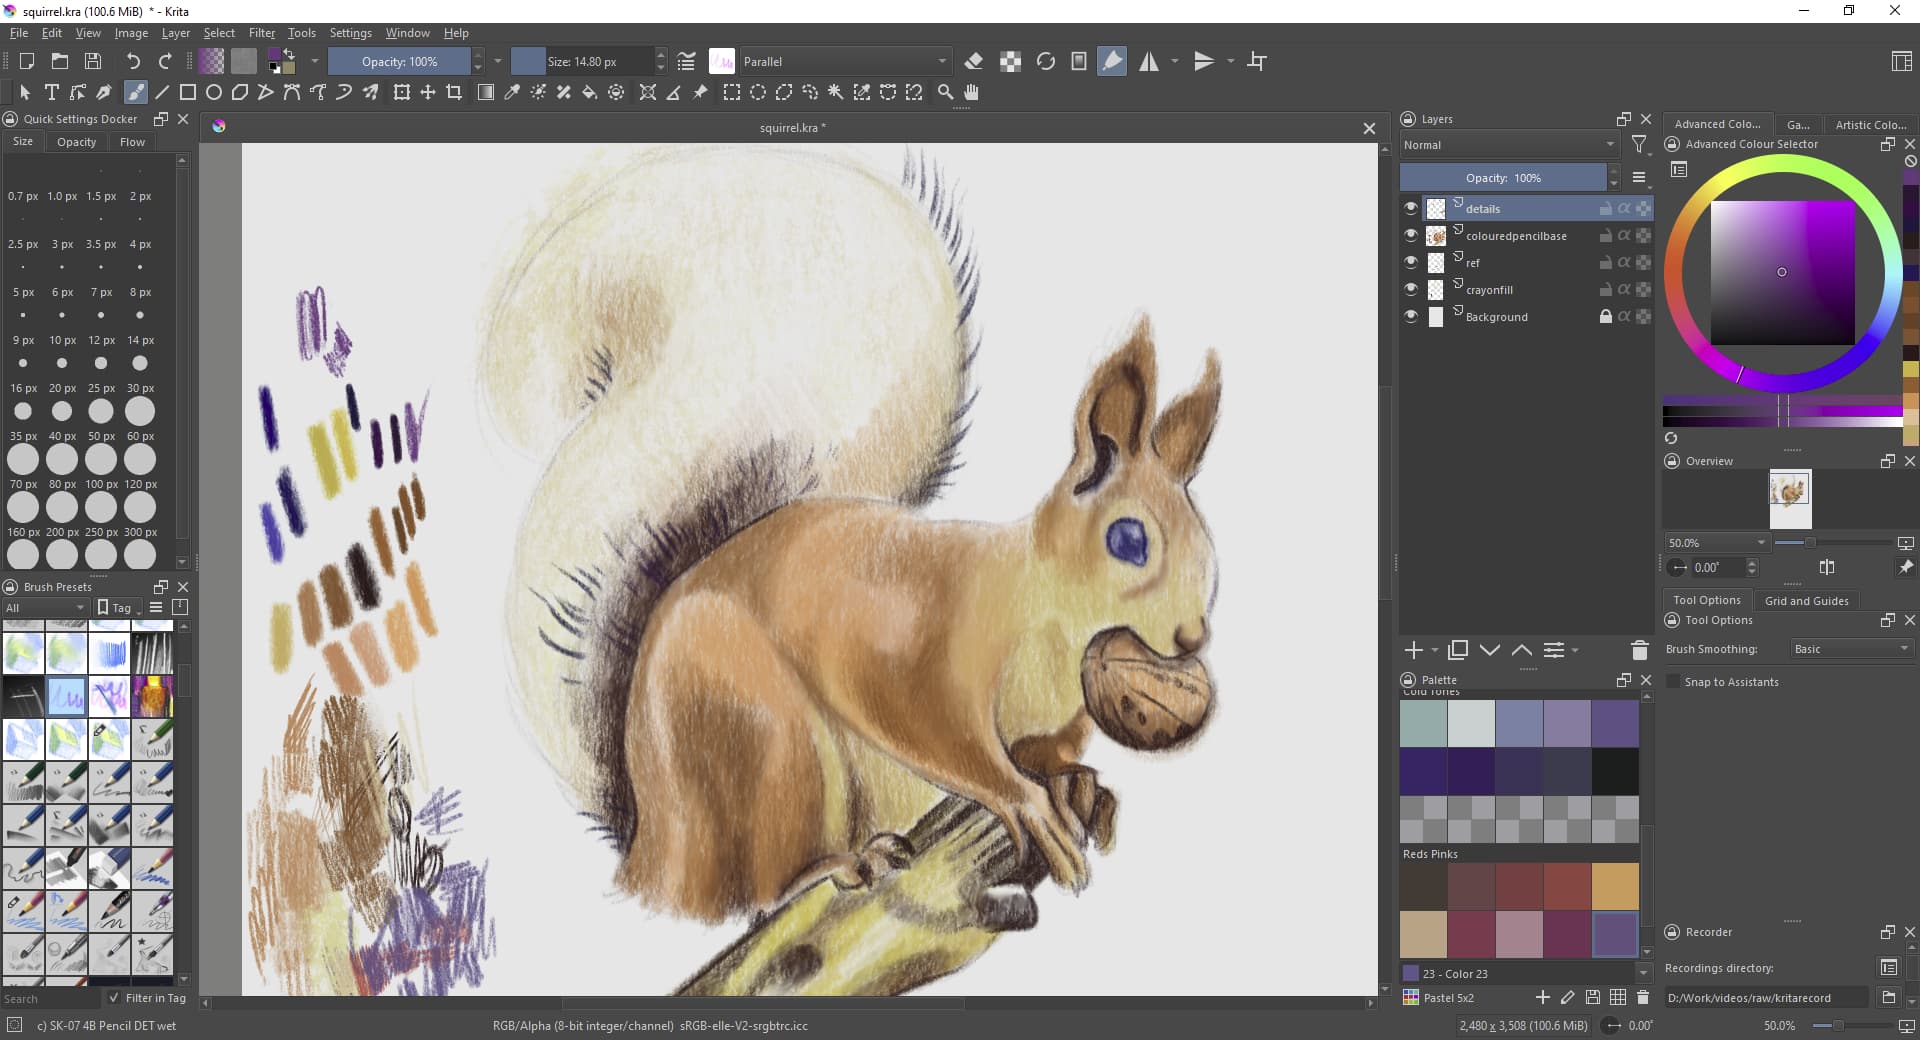1920x1040 pixels.
Task: Select the Rectangle shape tool
Action: (x=187, y=92)
